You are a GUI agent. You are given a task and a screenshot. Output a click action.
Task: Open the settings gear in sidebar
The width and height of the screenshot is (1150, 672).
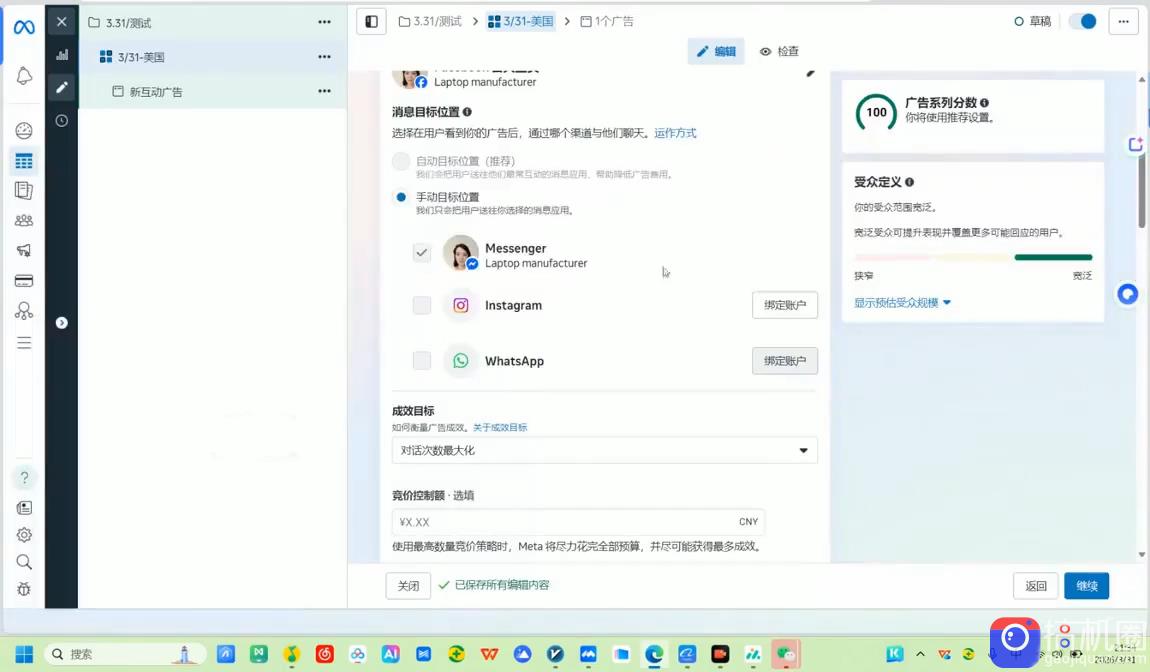click(23, 535)
